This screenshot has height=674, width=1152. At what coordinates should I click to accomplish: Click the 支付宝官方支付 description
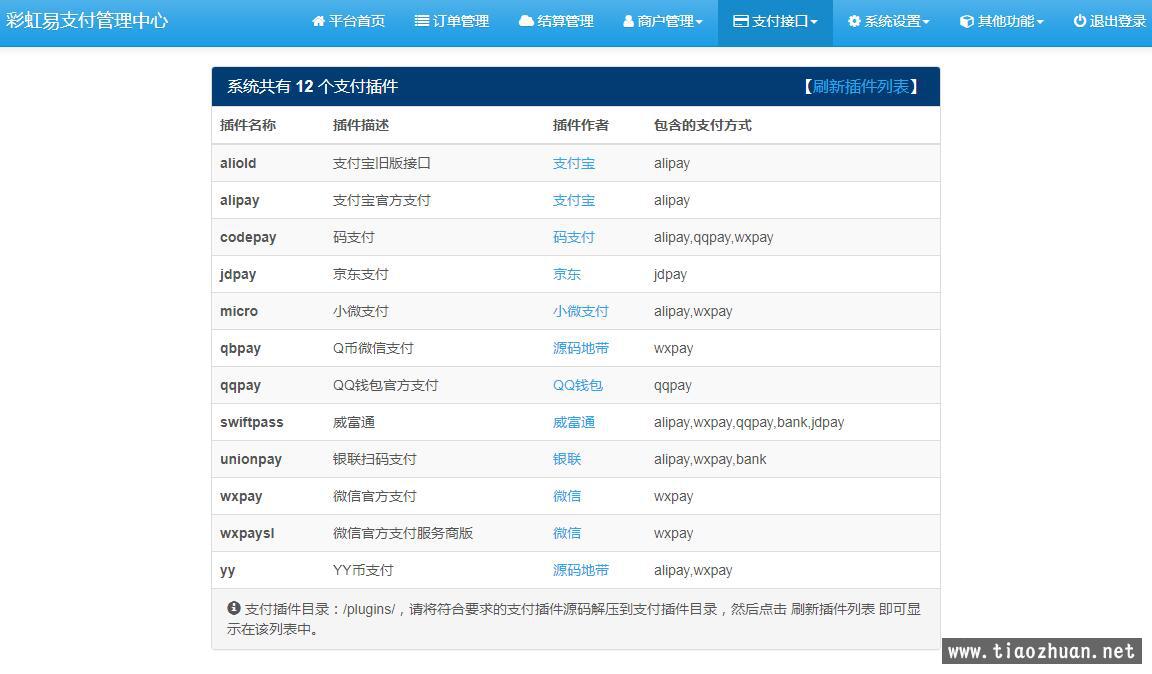click(x=381, y=200)
